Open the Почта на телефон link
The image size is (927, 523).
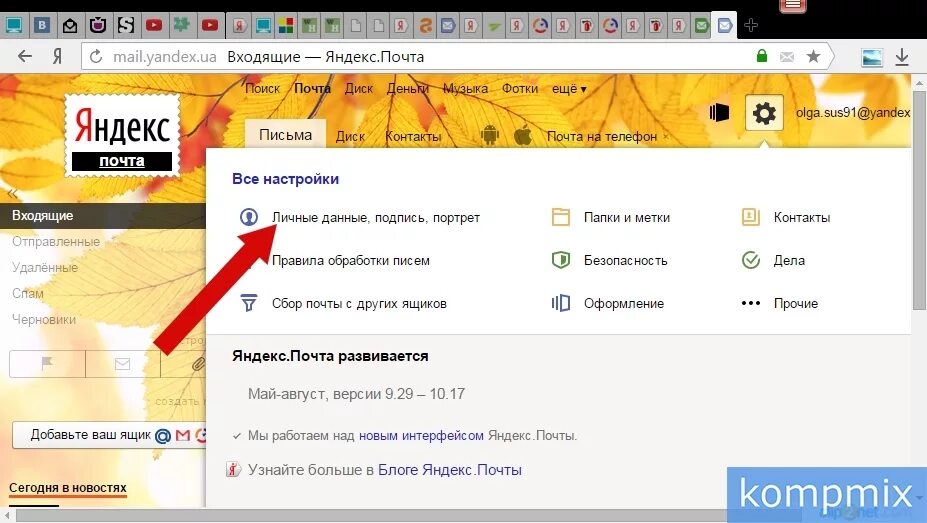[601, 136]
